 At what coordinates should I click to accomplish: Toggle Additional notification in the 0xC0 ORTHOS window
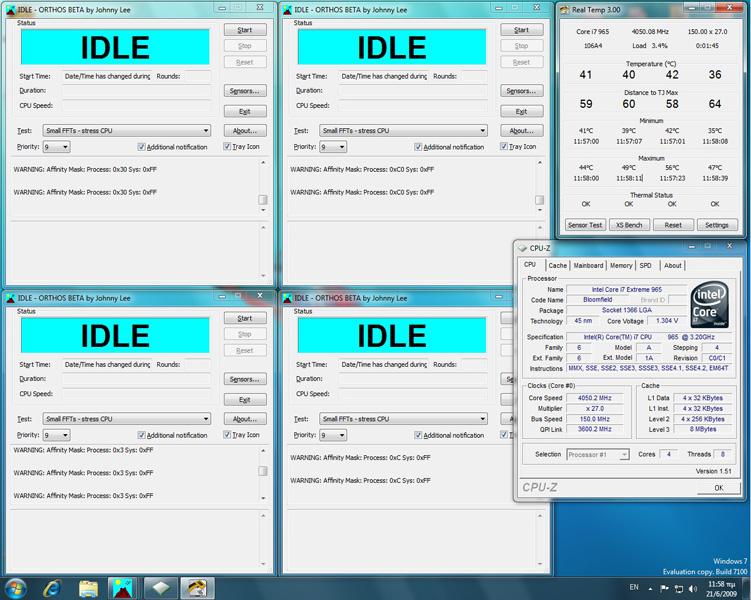418,147
